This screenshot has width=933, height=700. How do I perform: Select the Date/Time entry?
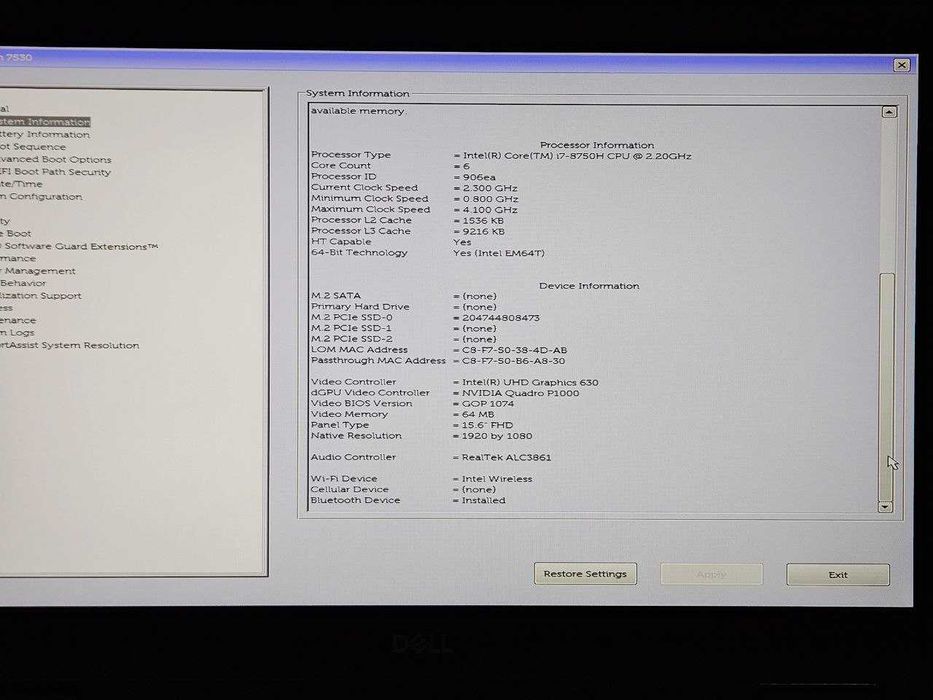coord(21,184)
